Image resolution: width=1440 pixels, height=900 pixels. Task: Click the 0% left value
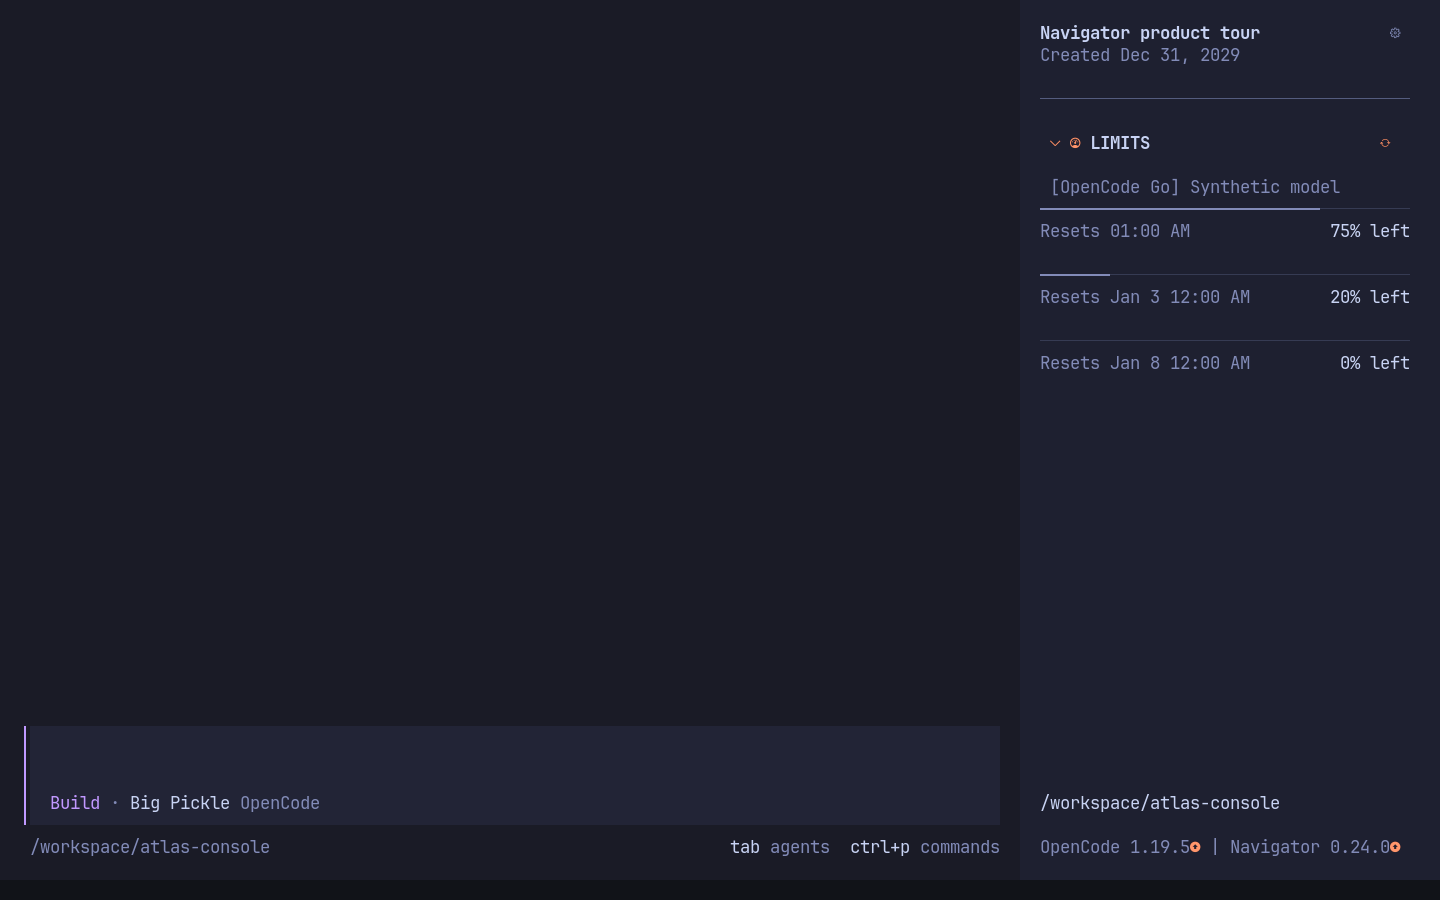(1375, 363)
